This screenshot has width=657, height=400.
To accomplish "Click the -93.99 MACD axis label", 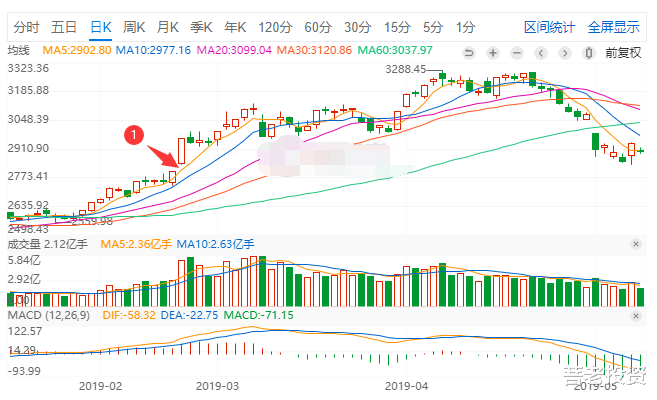I will (24, 371).
